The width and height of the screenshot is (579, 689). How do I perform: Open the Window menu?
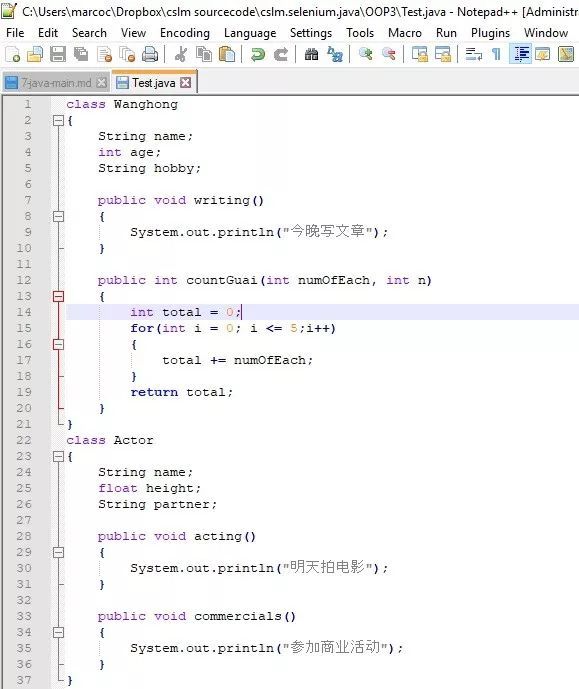click(x=546, y=33)
